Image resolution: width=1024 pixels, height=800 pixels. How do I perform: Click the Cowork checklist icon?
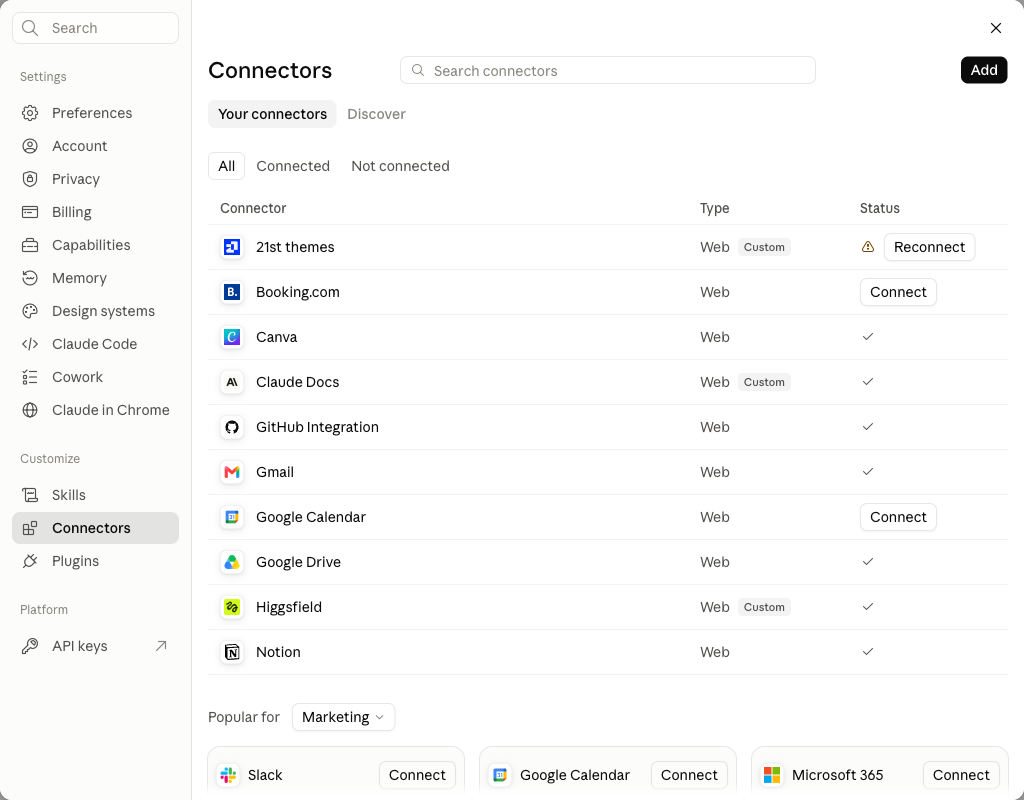pos(30,377)
